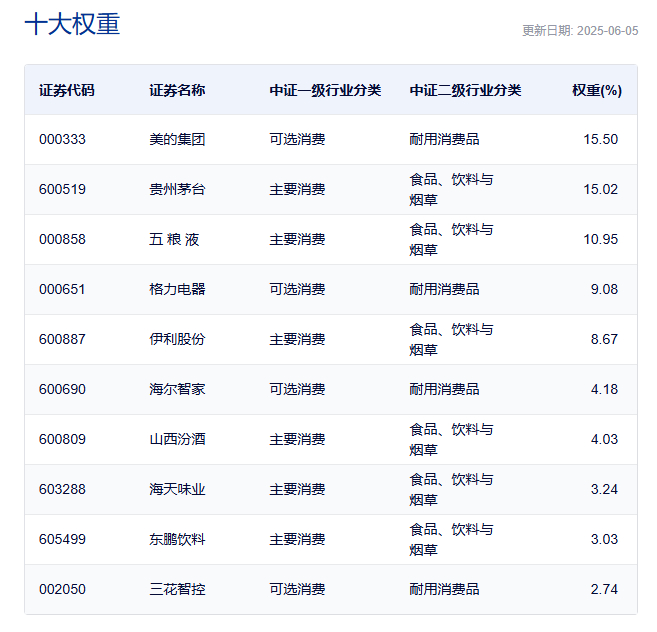The height and width of the screenshot is (632, 657).
Task: Select stock name 海尔智家
Action: coord(177,389)
